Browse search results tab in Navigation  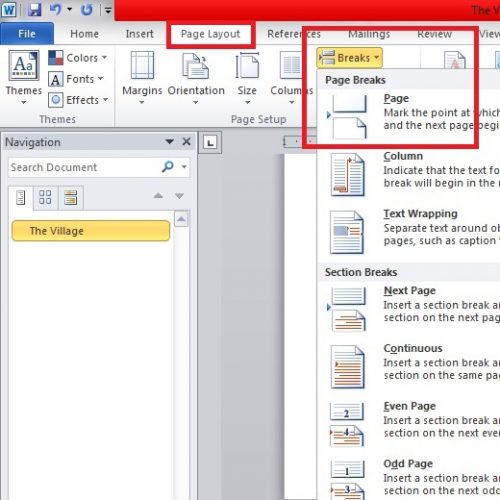click(71, 197)
